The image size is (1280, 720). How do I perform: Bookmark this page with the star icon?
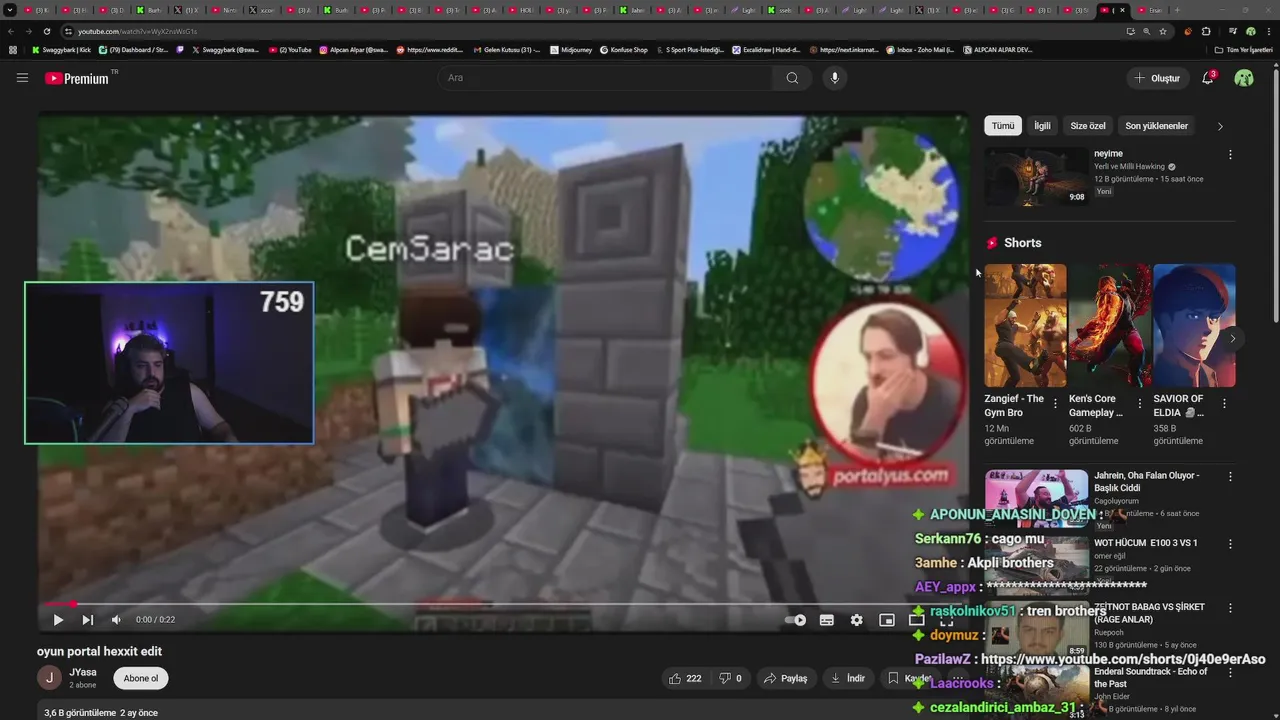[1162, 31]
